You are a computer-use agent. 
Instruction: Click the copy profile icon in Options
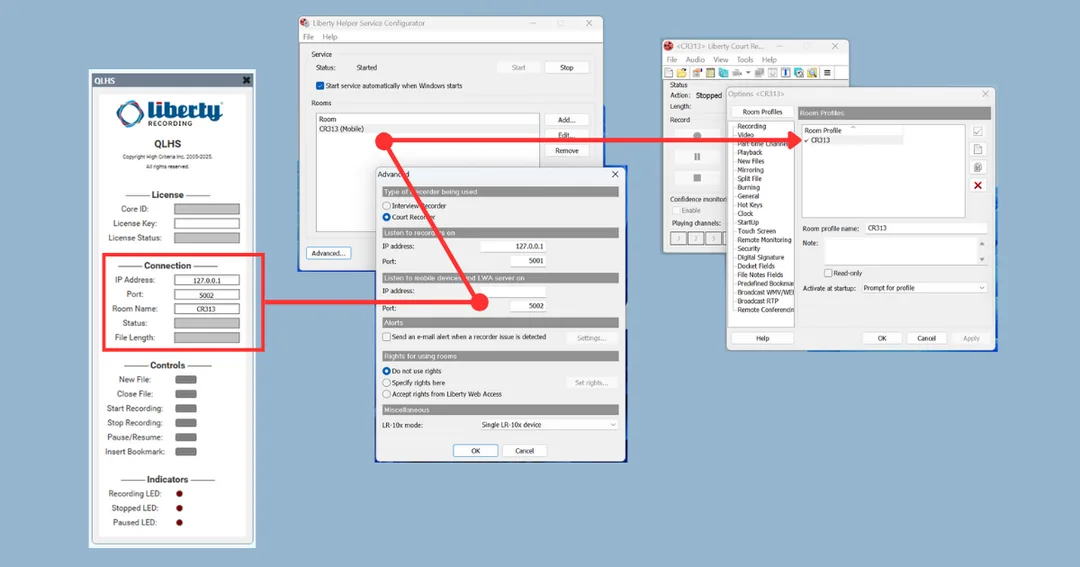[977, 167]
